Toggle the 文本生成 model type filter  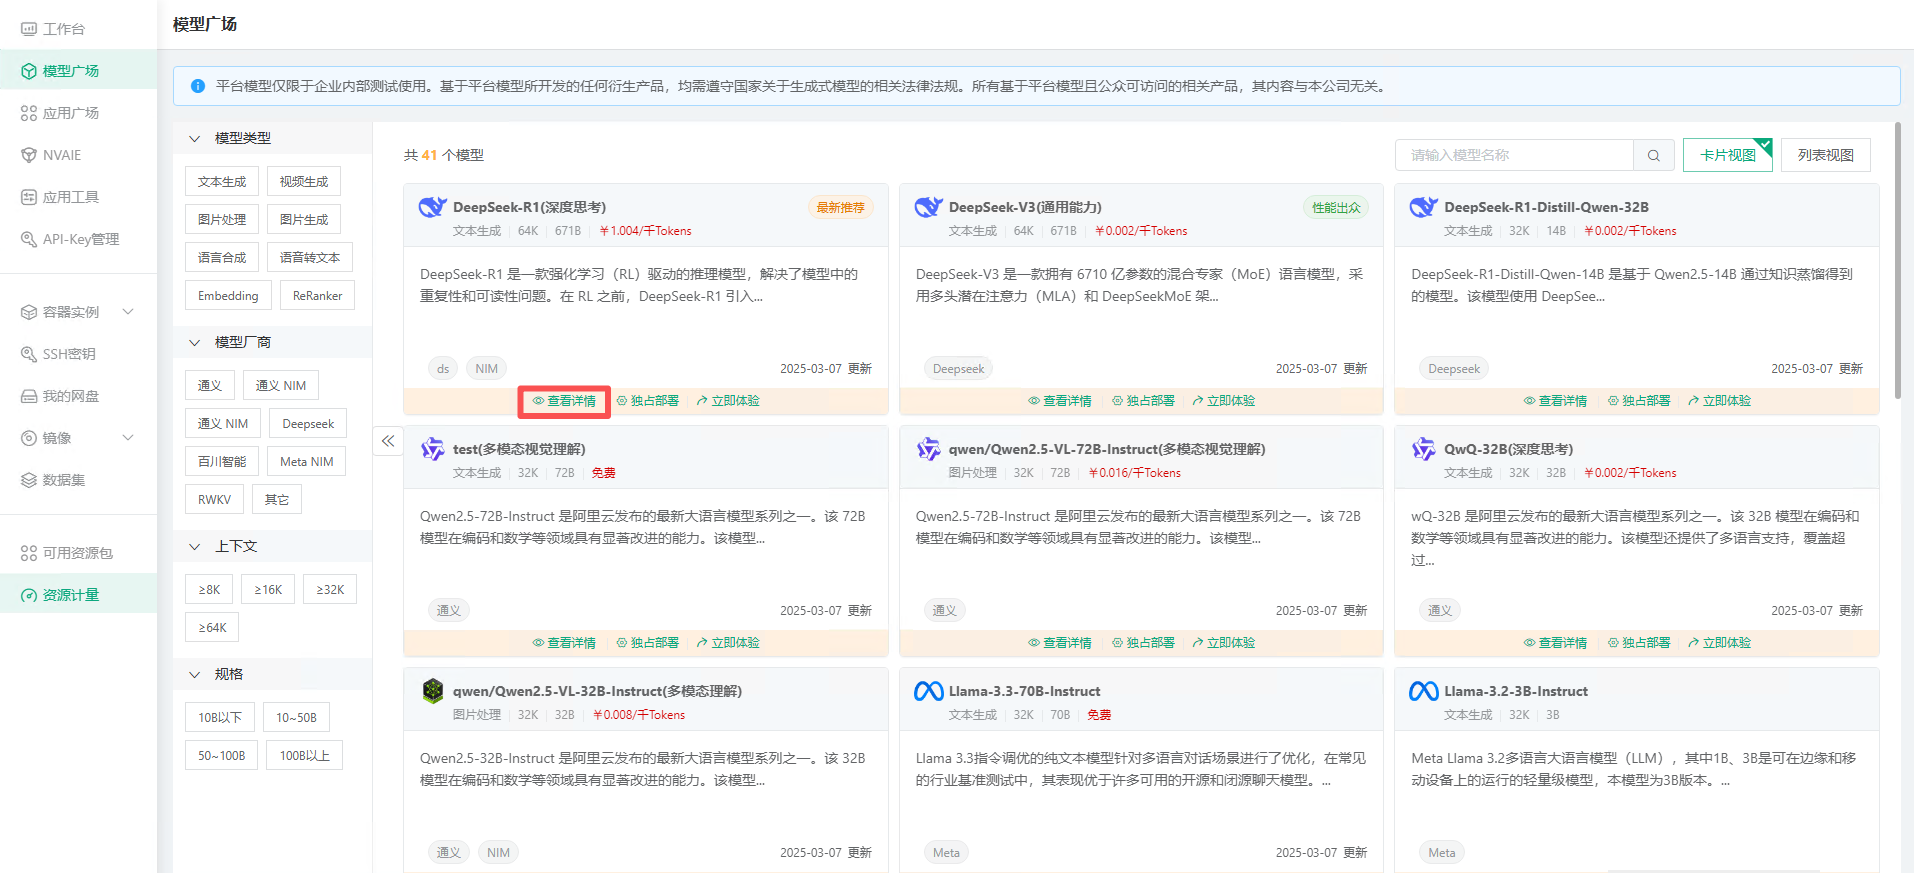(222, 182)
